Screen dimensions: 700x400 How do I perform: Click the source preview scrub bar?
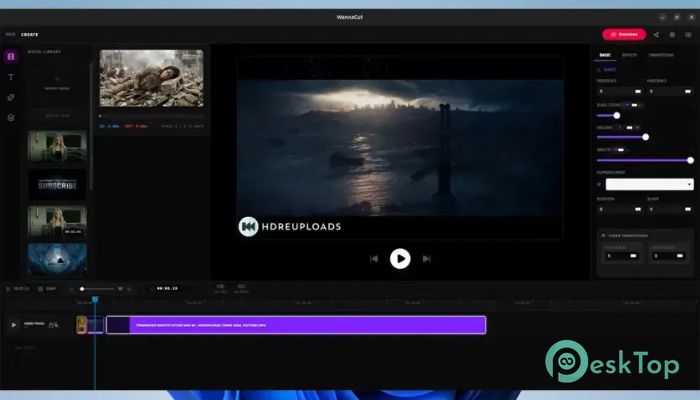coord(151,116)
